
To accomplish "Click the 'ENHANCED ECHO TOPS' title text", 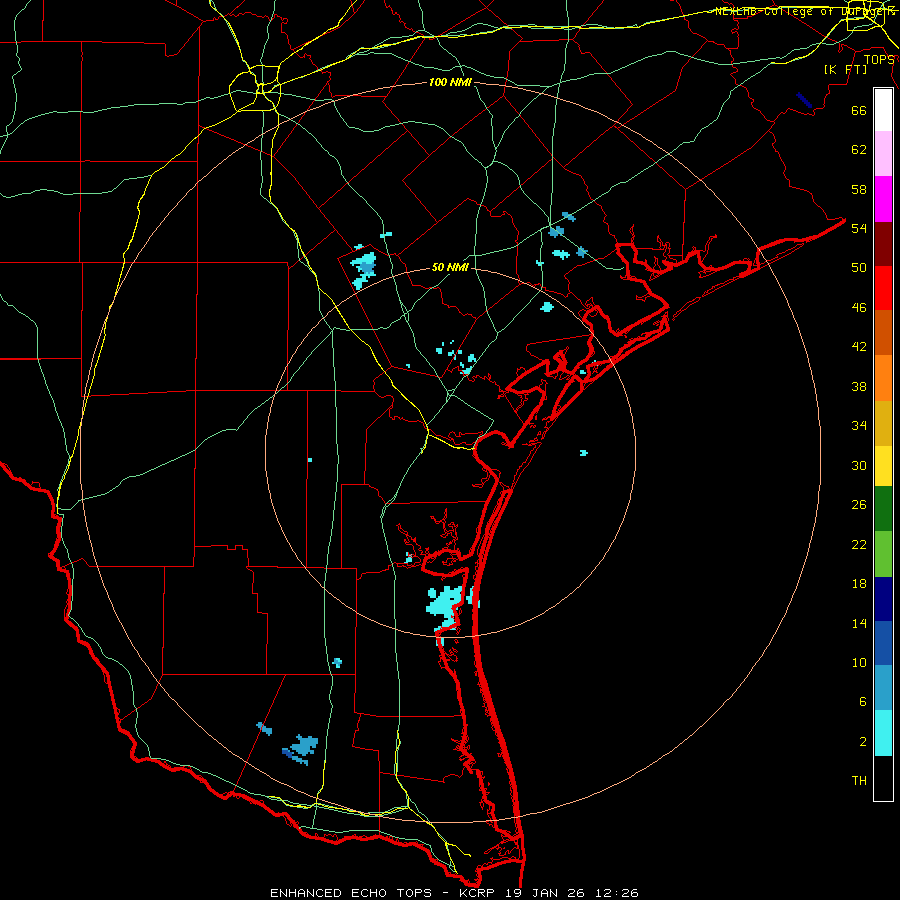I will [x=351, y=893].
